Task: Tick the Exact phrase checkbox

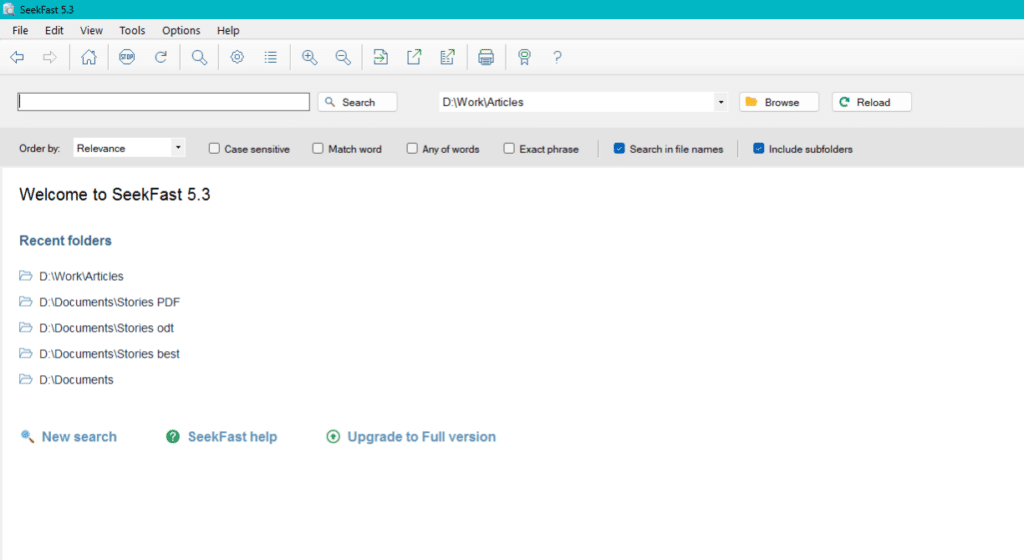Action: 509,148
